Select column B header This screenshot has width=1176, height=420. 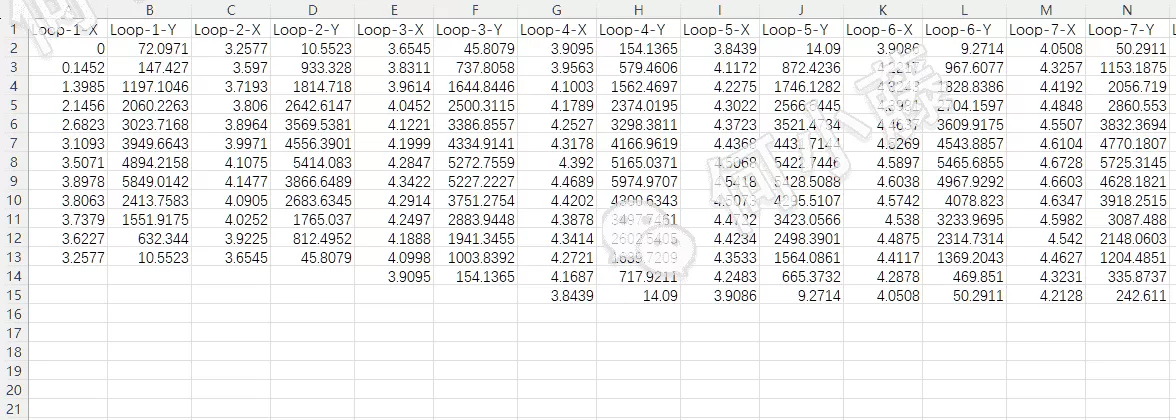(149, 9)
